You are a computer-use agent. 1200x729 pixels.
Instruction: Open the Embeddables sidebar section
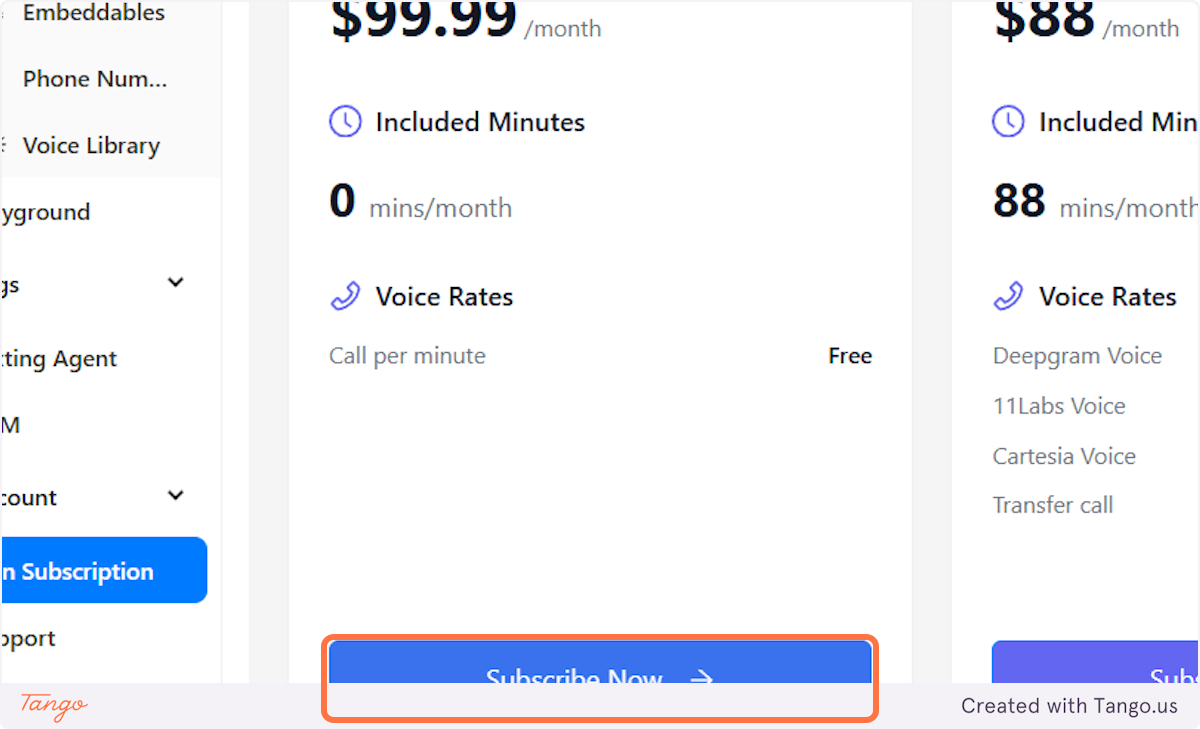click(93, 13)
